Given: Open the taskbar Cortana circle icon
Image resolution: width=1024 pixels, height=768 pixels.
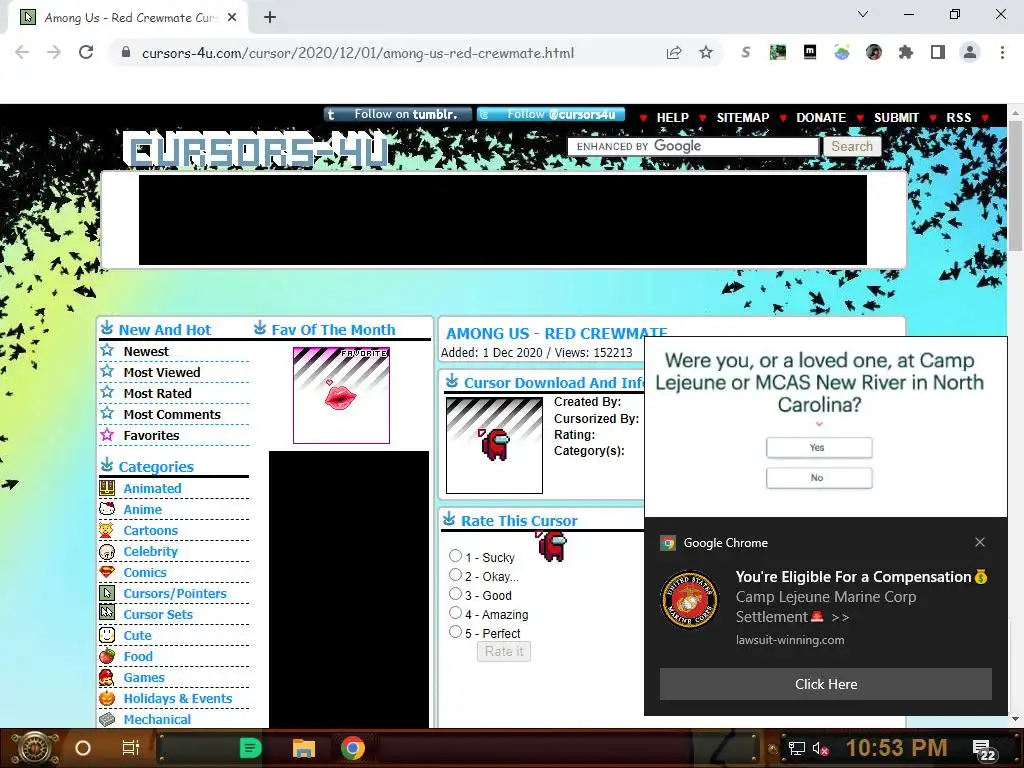Looking at the screenshot, I should [83, 748].
